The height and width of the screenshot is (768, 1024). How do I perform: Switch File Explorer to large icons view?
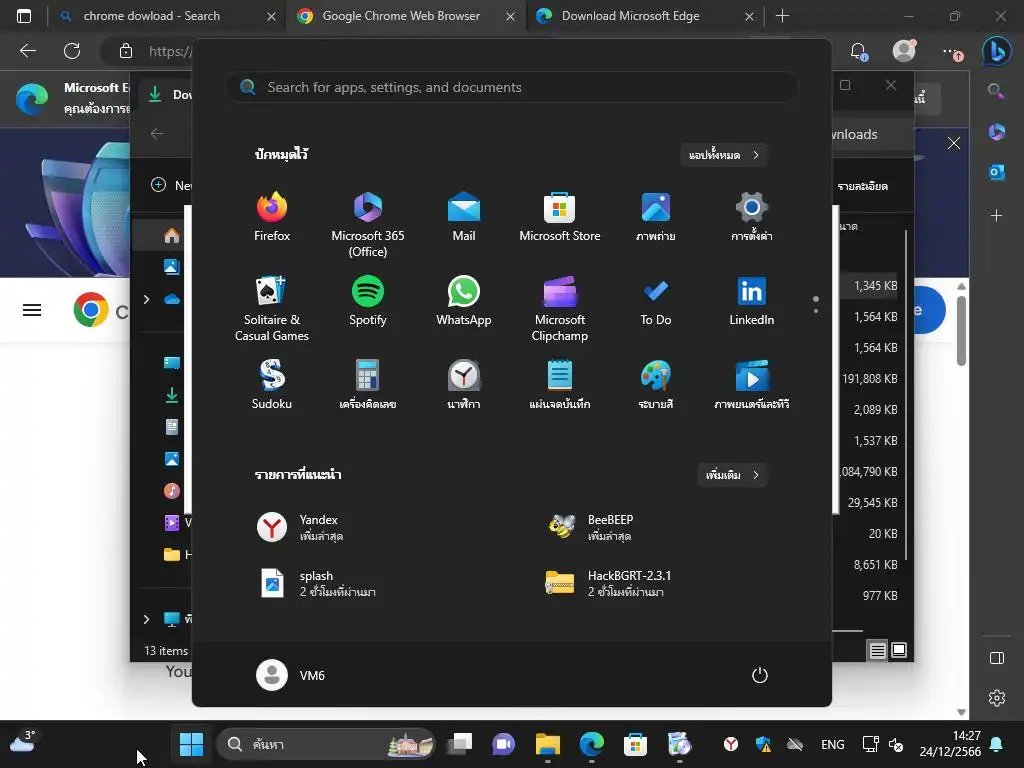899,650
